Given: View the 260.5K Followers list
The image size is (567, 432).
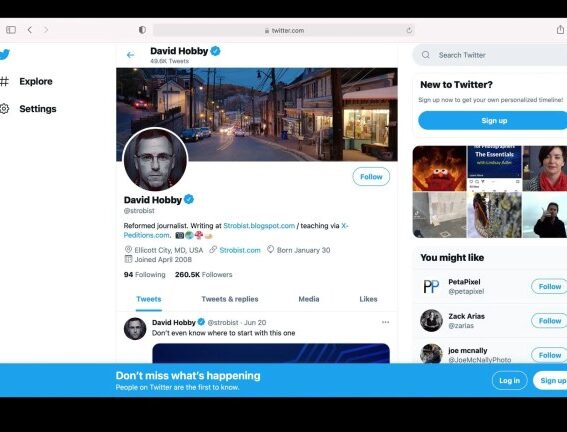Looking at the screenshot, I should (x=204, y=275).
